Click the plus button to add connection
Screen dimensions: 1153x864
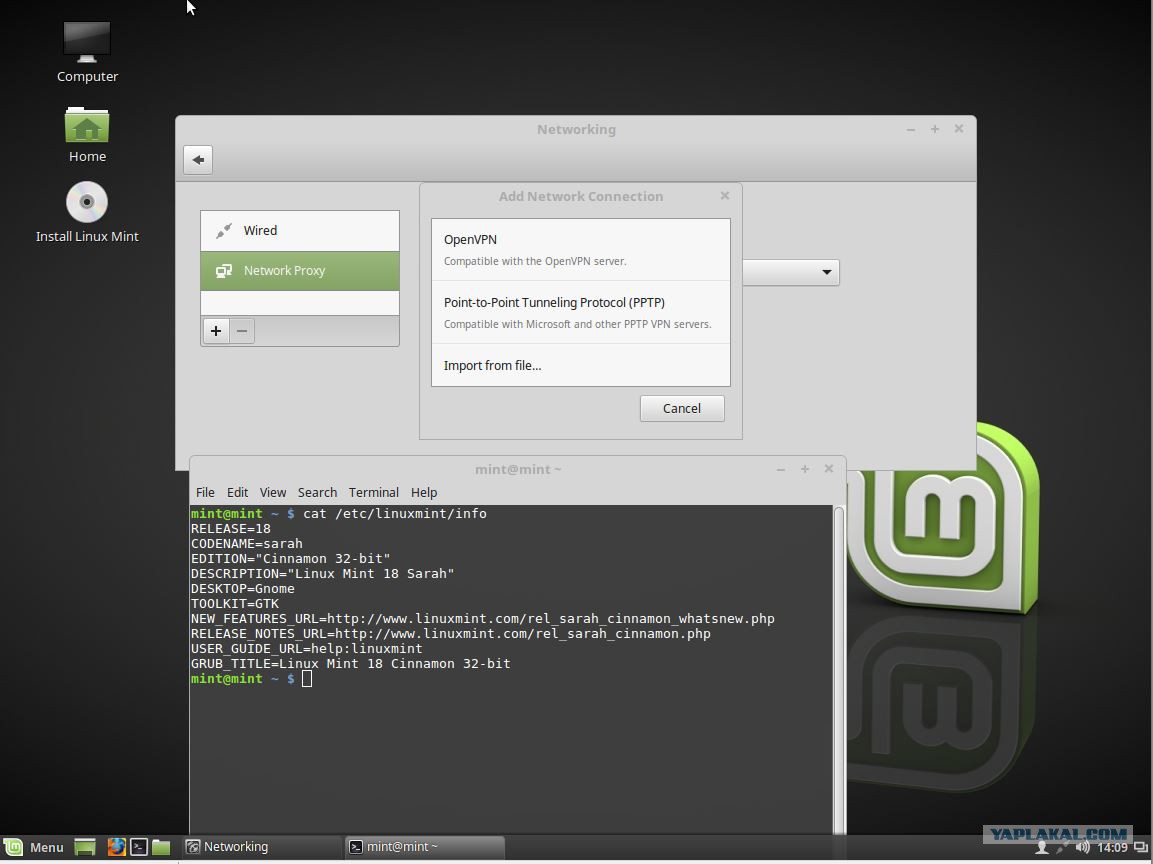point(215,331)
